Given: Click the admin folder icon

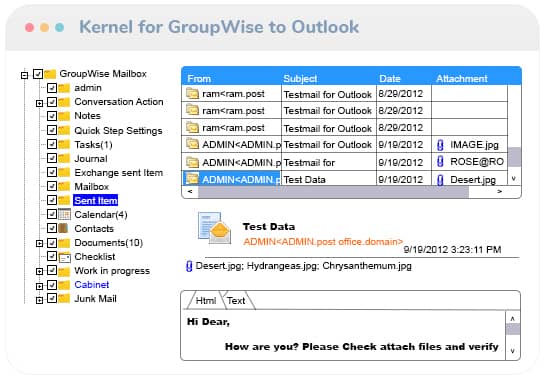Looking at the screenshot, I should click(x=64, y=88).
